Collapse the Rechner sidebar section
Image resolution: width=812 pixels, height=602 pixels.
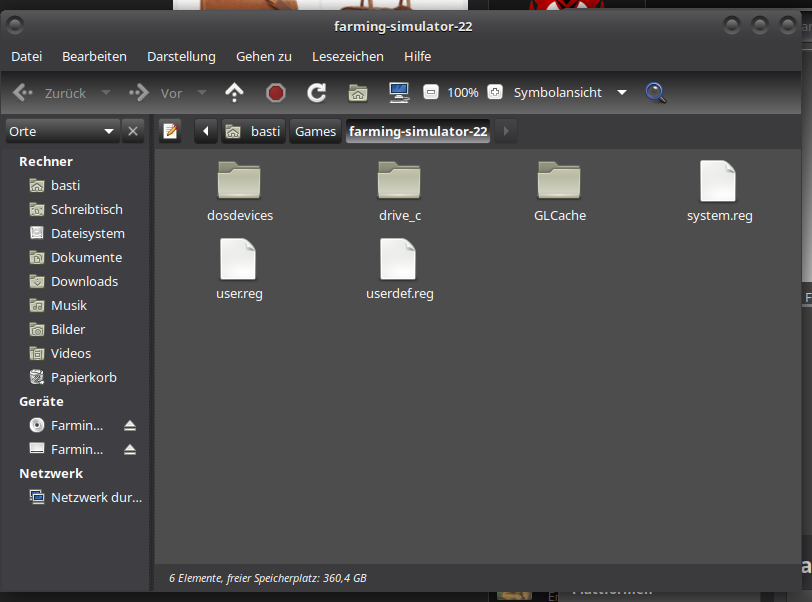click(46, 161)
